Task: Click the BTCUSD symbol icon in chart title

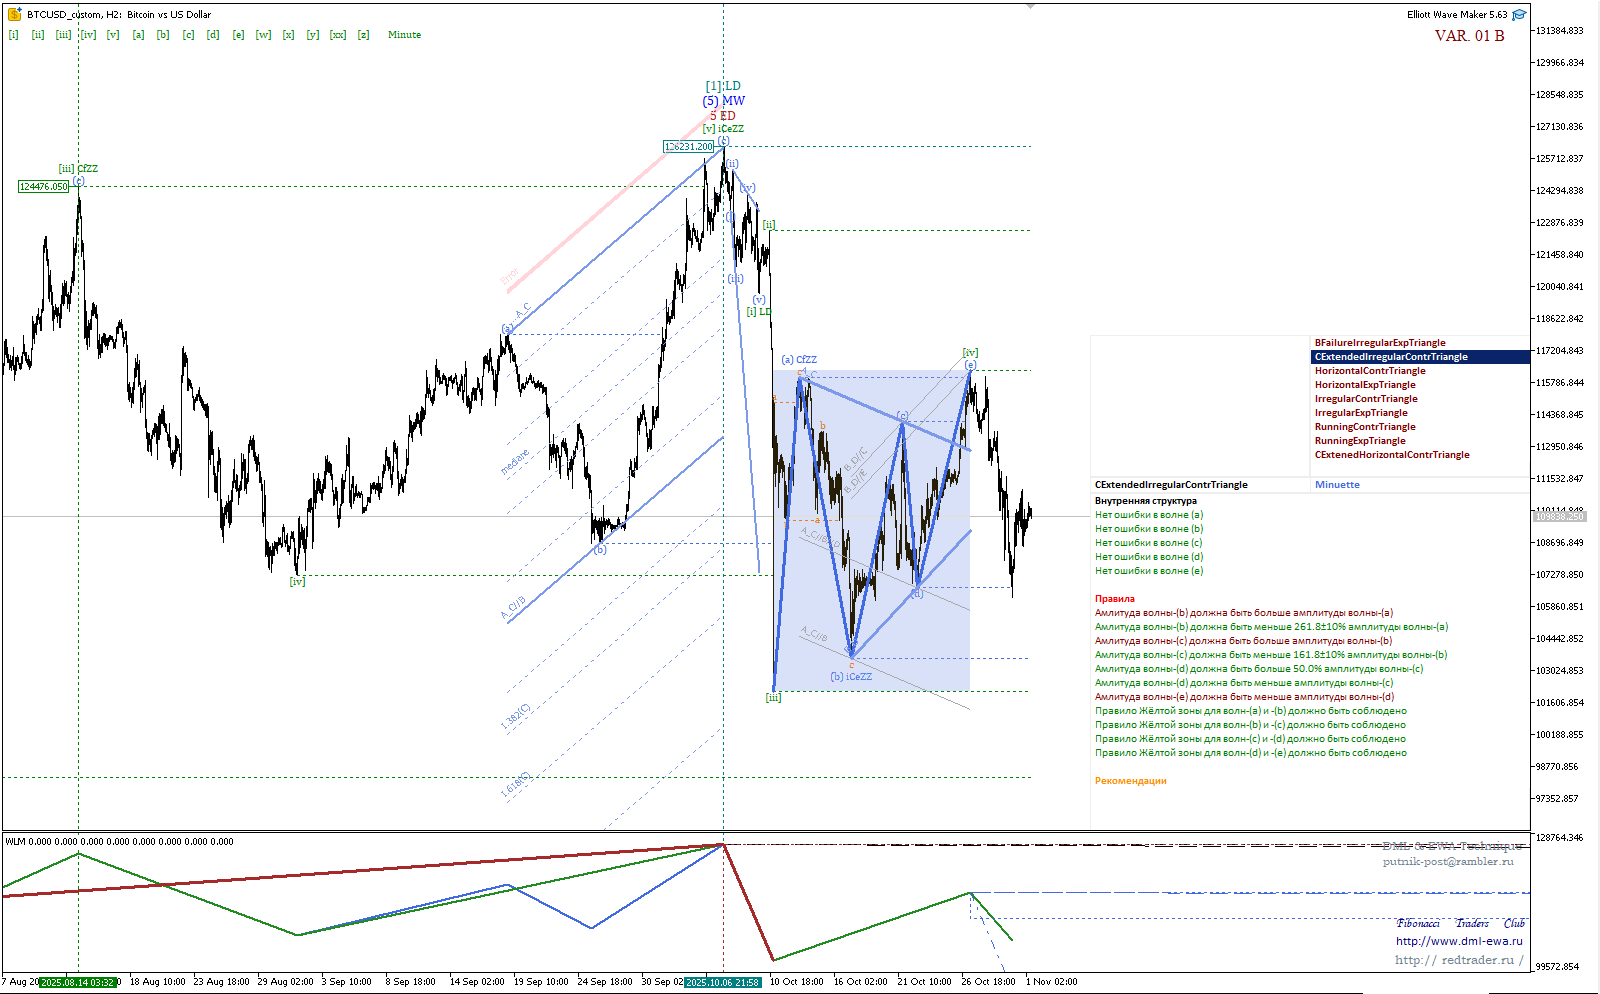Action: 14,14
